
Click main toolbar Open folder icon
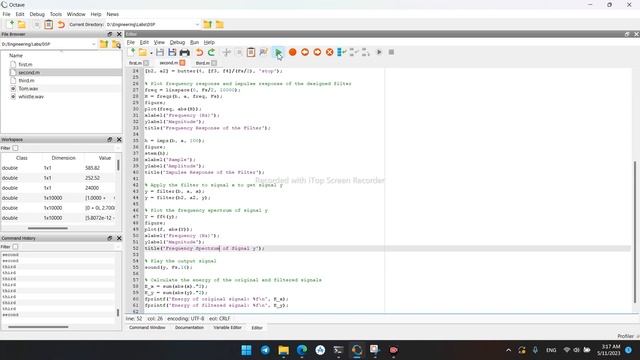coord(22,24)
